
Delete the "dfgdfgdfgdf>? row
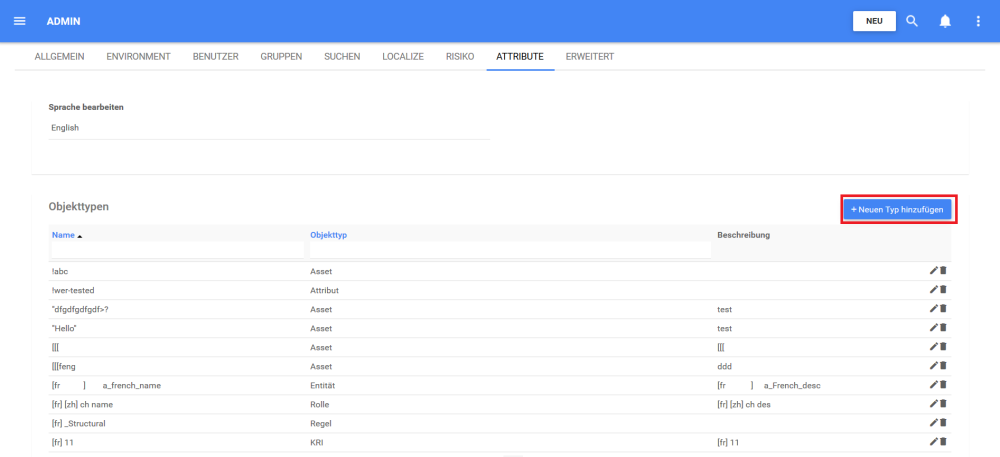pos(943,308)
